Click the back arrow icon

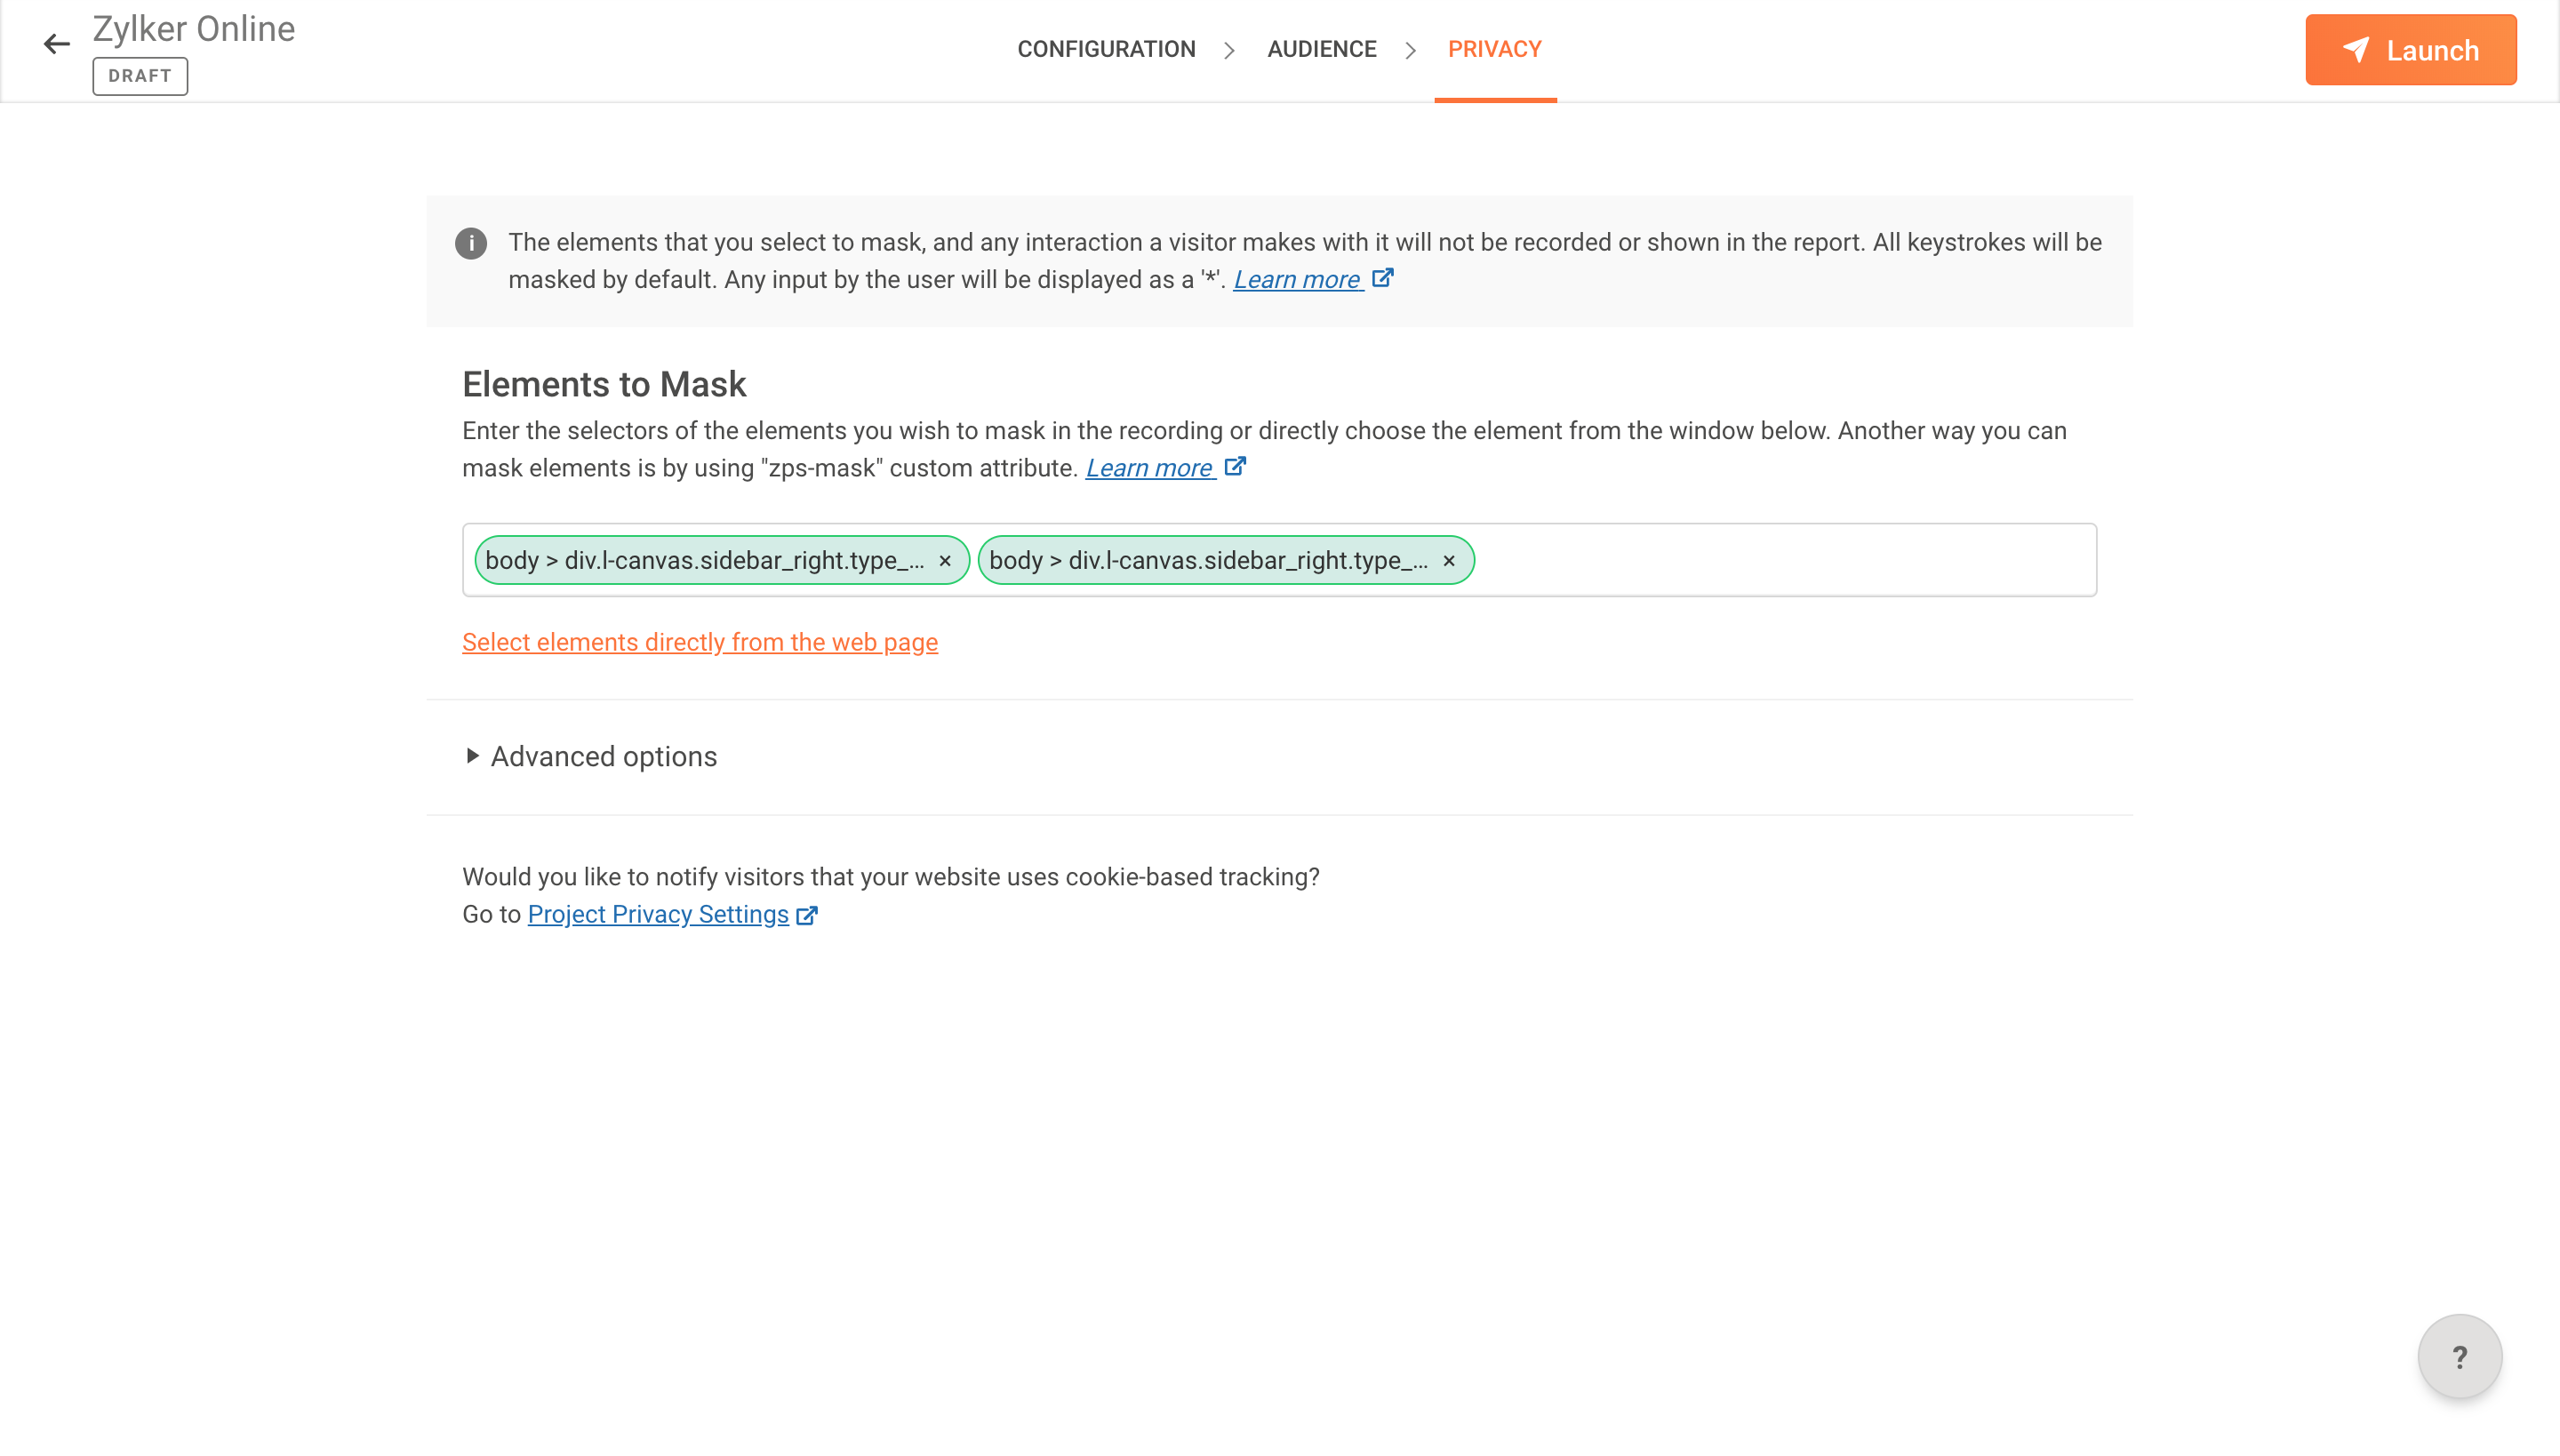click(57, 44)
